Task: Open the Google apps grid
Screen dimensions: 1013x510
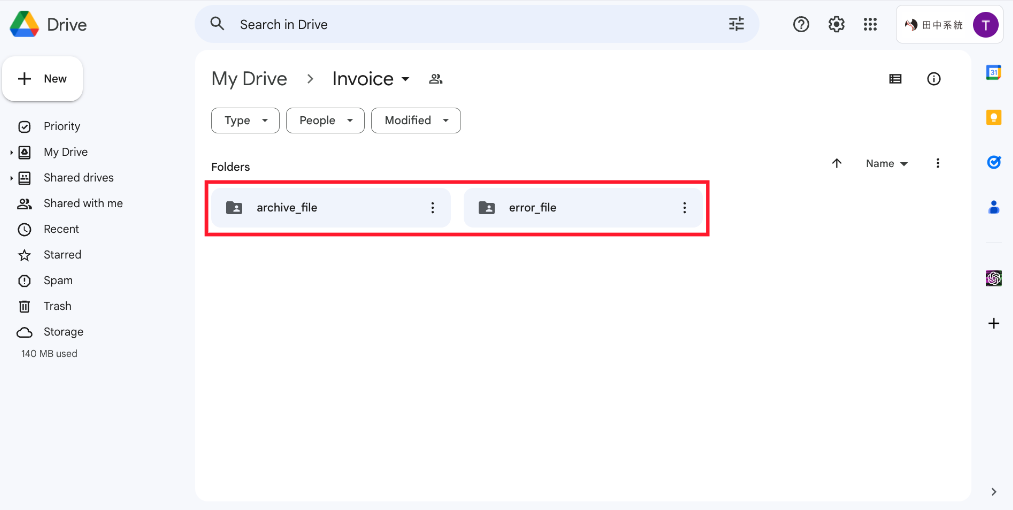Action: pyautogui.click(x=870, y=25)
